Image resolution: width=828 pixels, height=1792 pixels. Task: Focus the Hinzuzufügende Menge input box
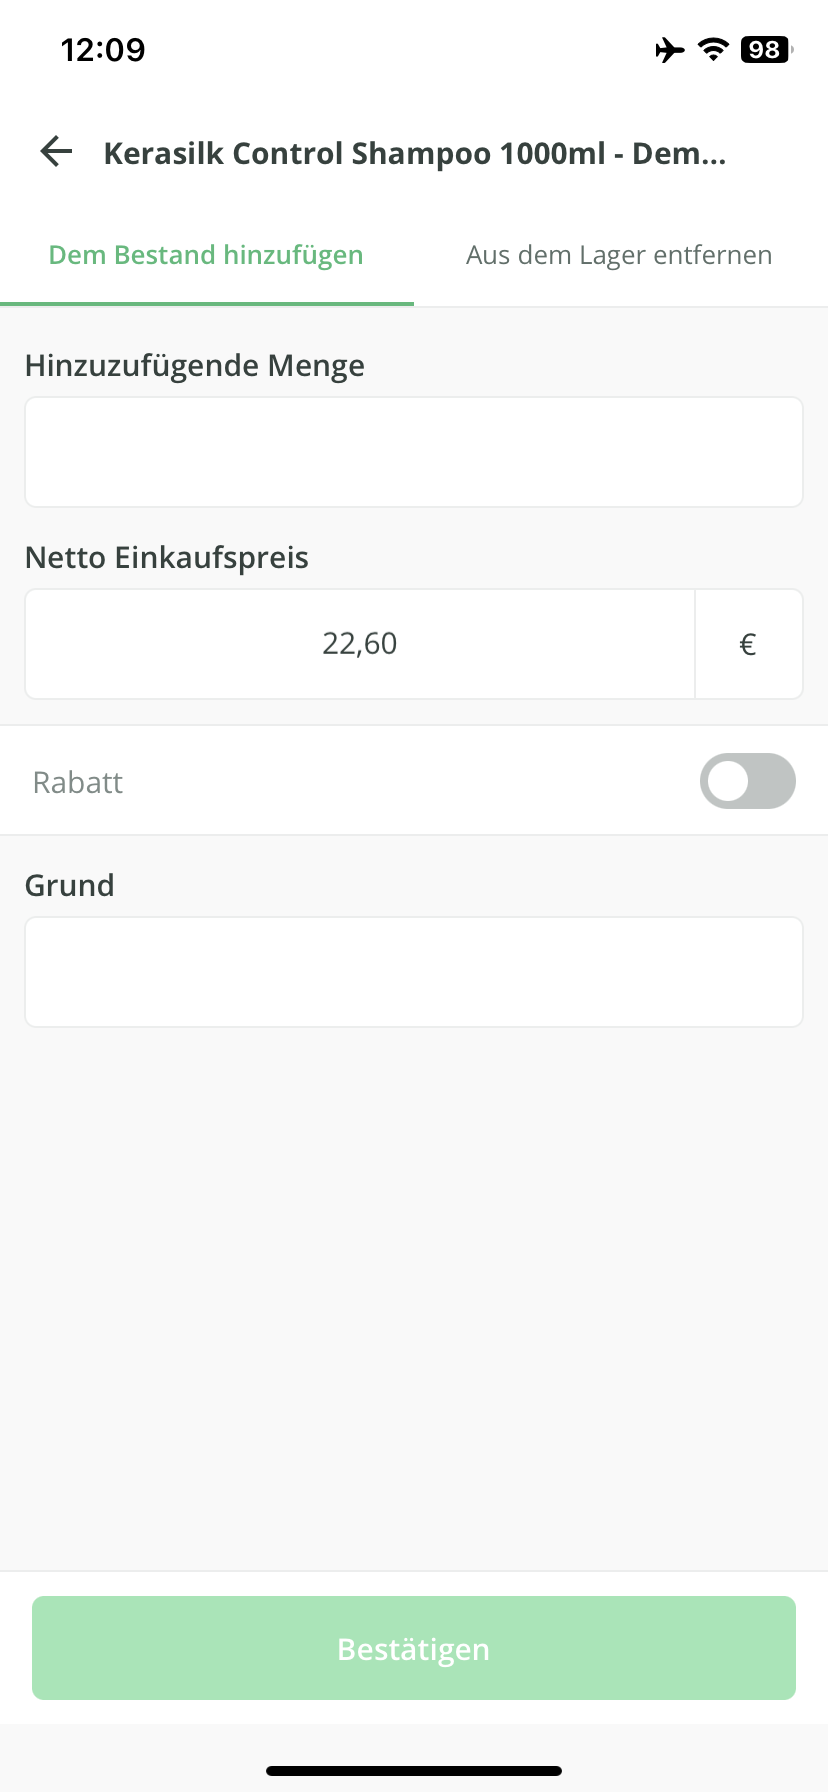pos(414,452)
